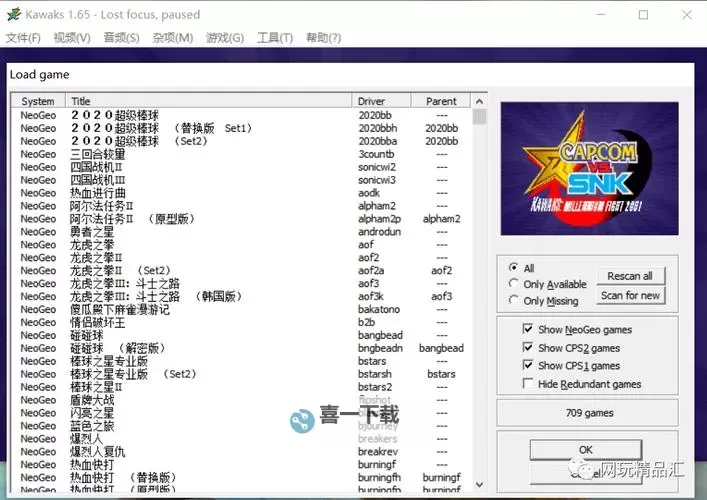707x500 pixels.
Task: Sort list by Parent column header
Action: 441,101
